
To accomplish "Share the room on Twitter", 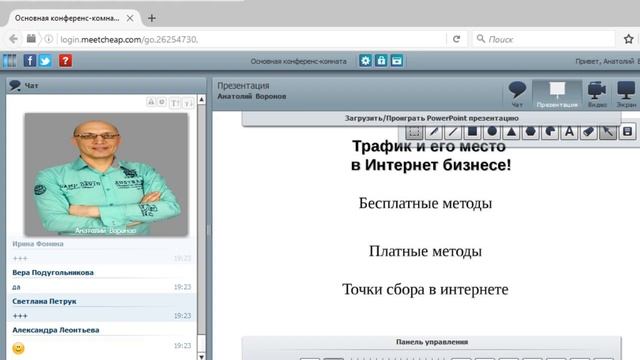I will coord(45,61).
